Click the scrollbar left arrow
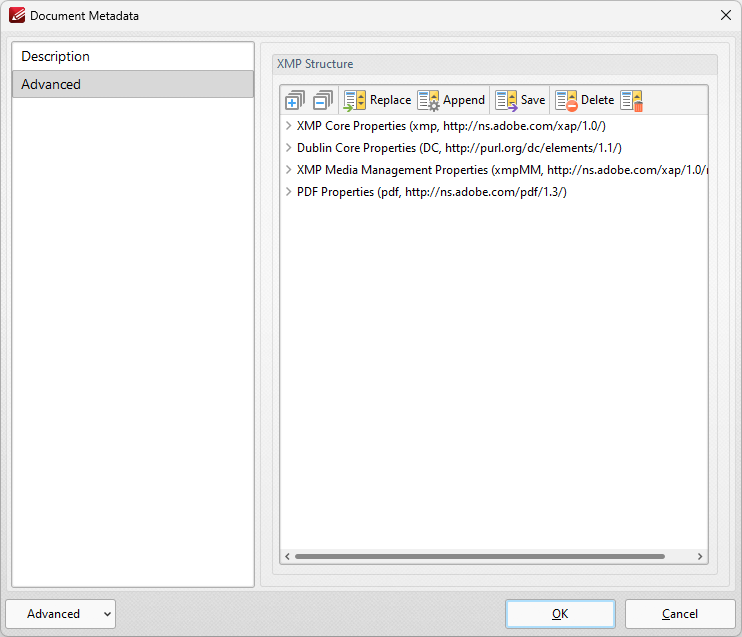Image resolution: width=742 pixels, height=637 pixels. coord(287,557)
